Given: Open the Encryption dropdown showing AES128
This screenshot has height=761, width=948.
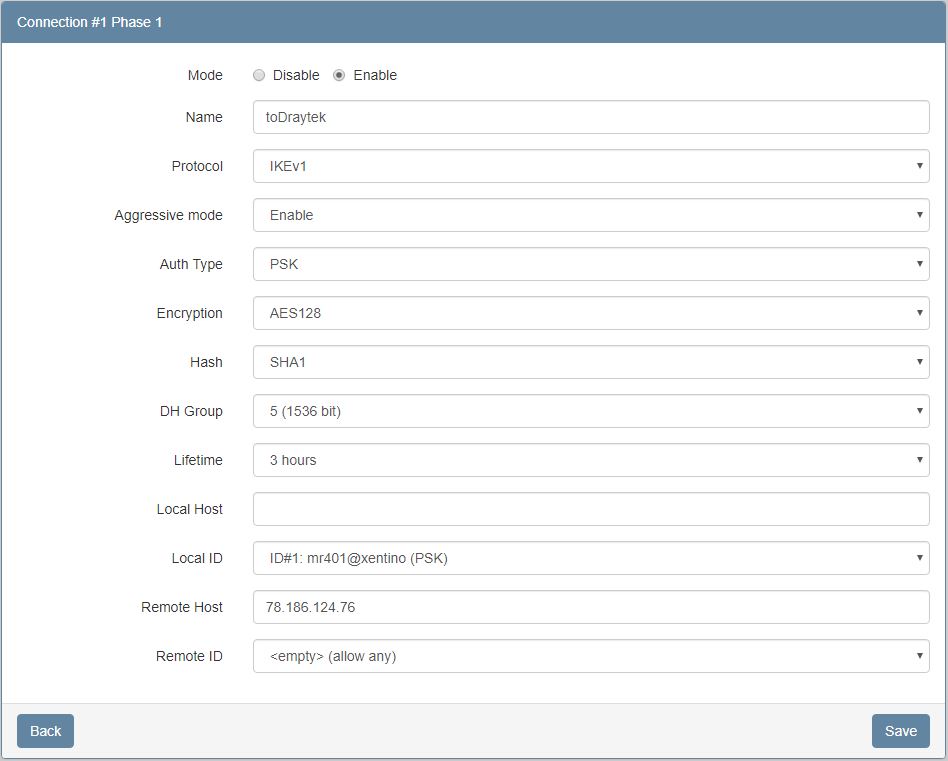Looking at the screenshot, I should click(x=591, y=313).
